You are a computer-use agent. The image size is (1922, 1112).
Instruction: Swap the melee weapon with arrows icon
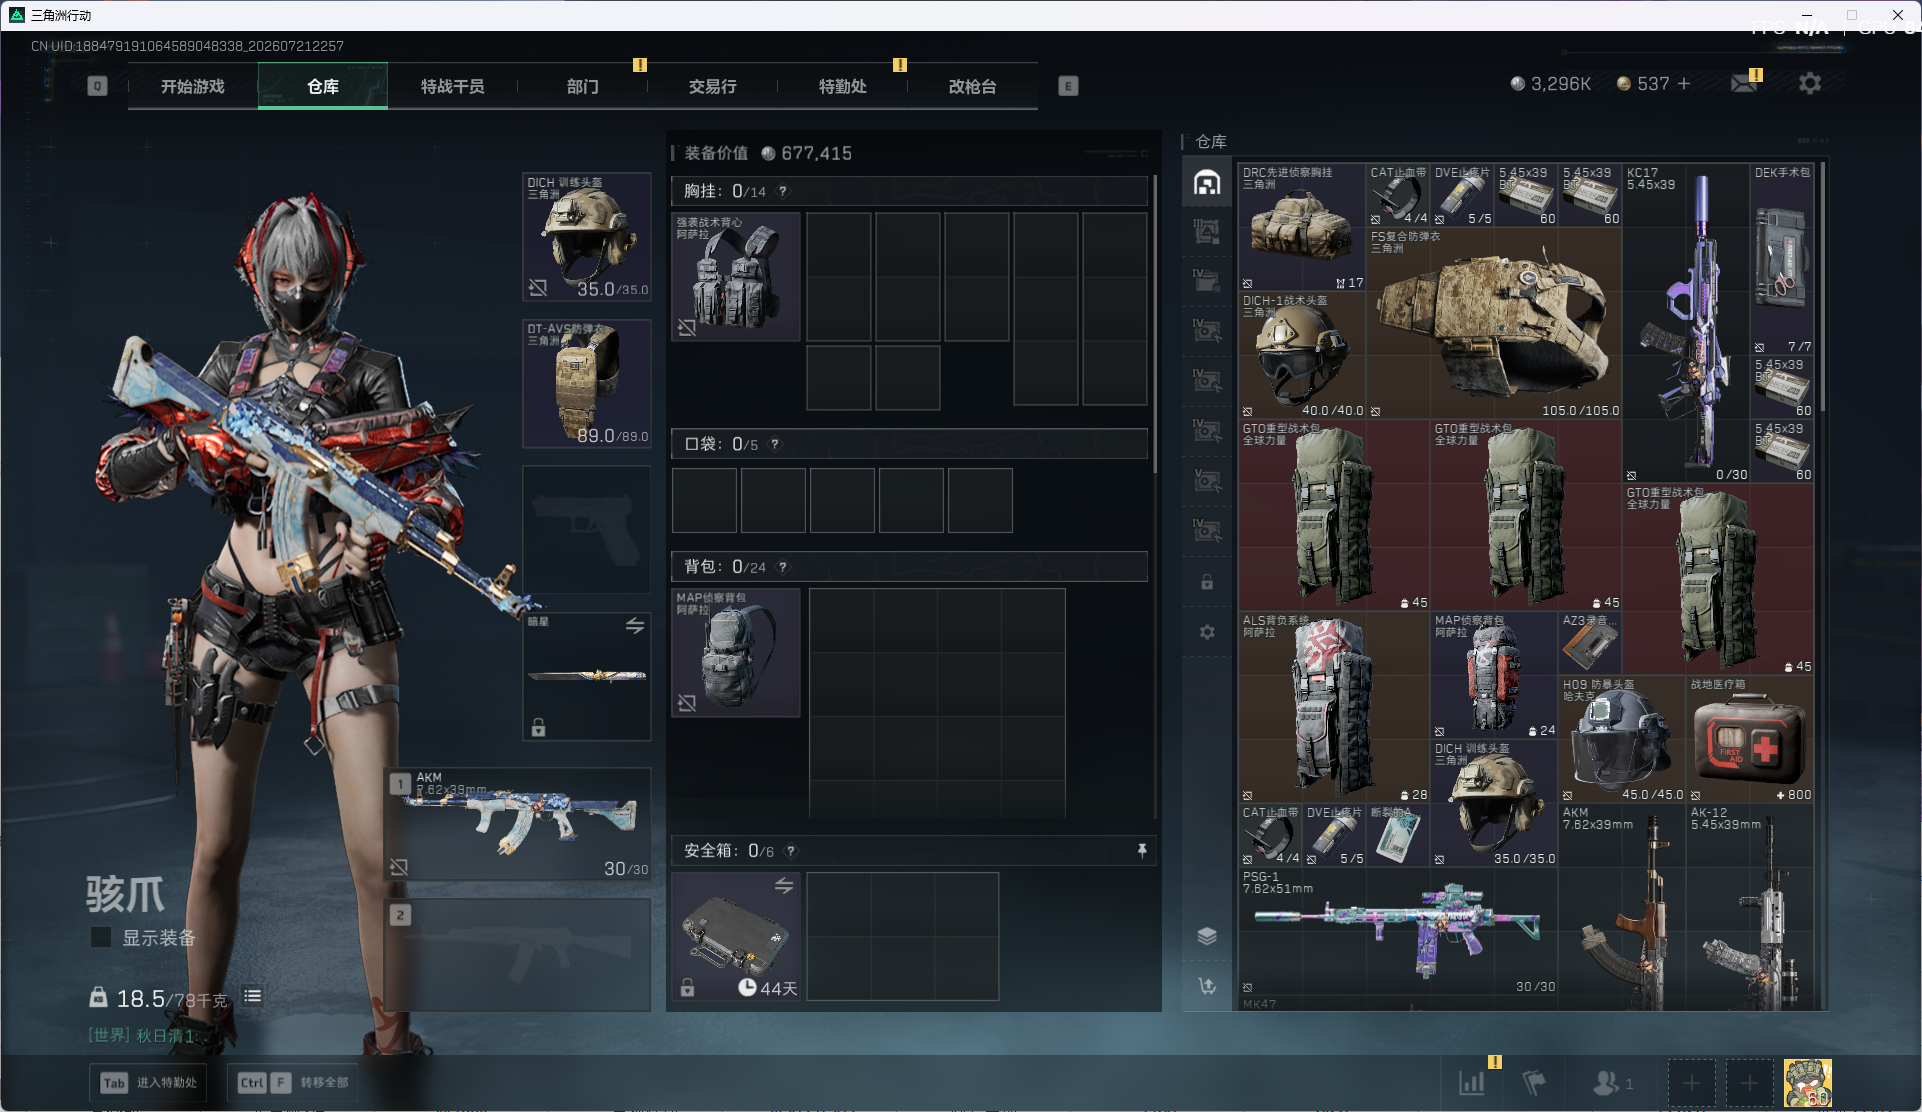(x=635, y=625)
